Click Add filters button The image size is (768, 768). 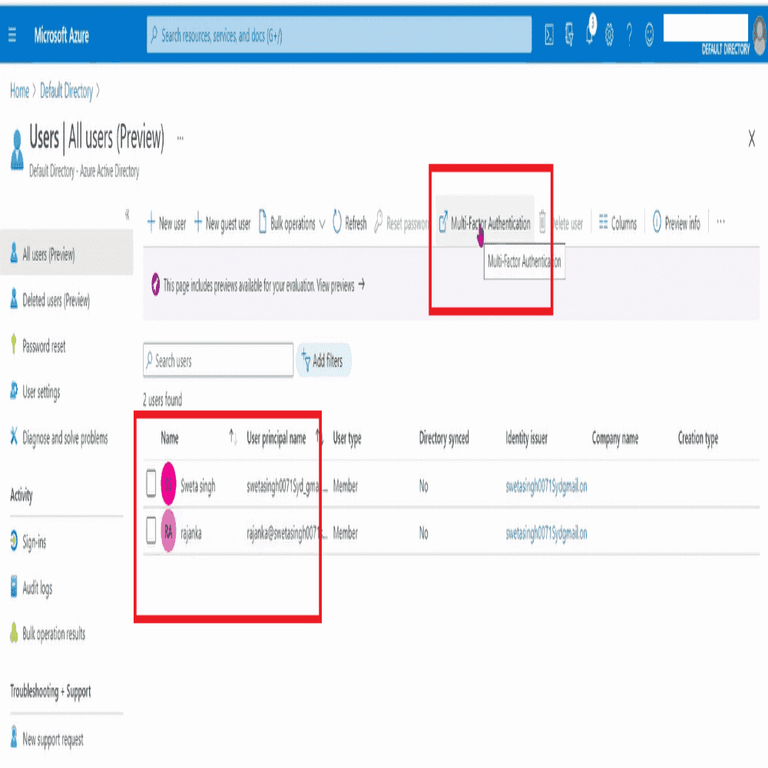click(x=323, y=361)
